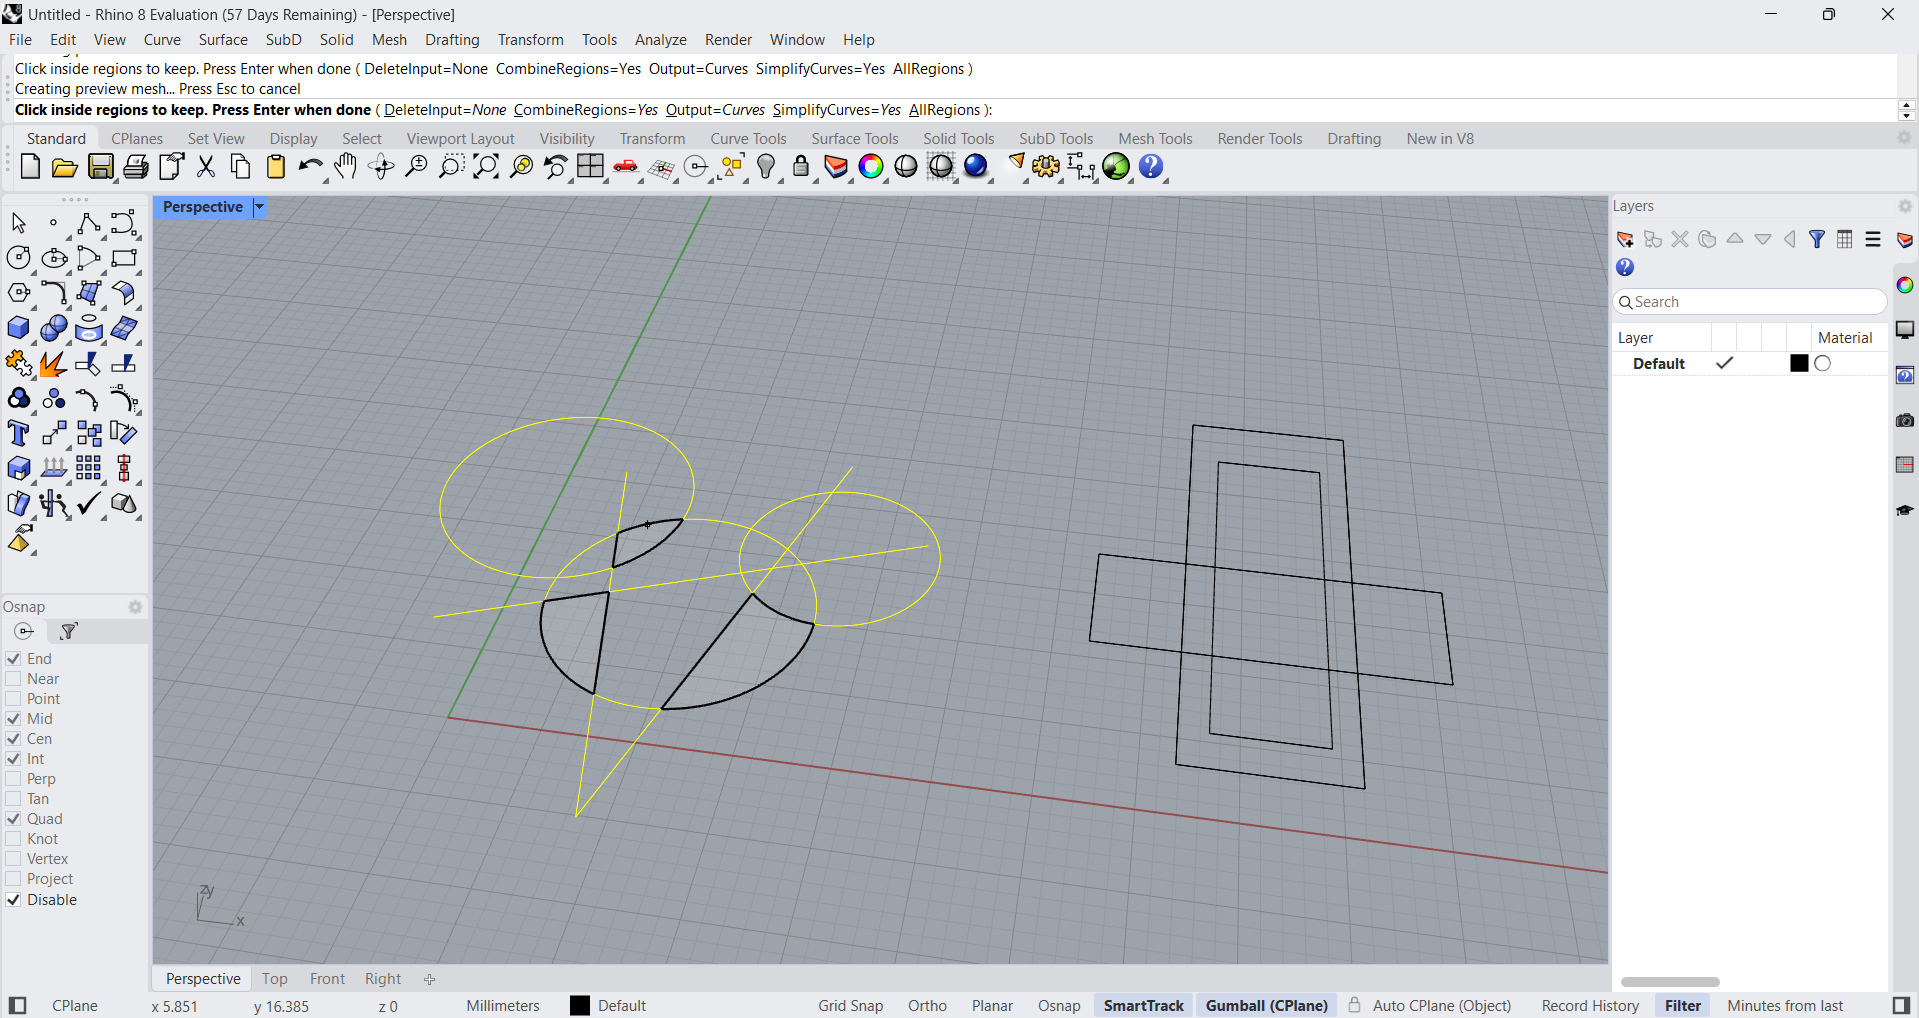Select the Pan tool in the toolbar

click(345, 167)
